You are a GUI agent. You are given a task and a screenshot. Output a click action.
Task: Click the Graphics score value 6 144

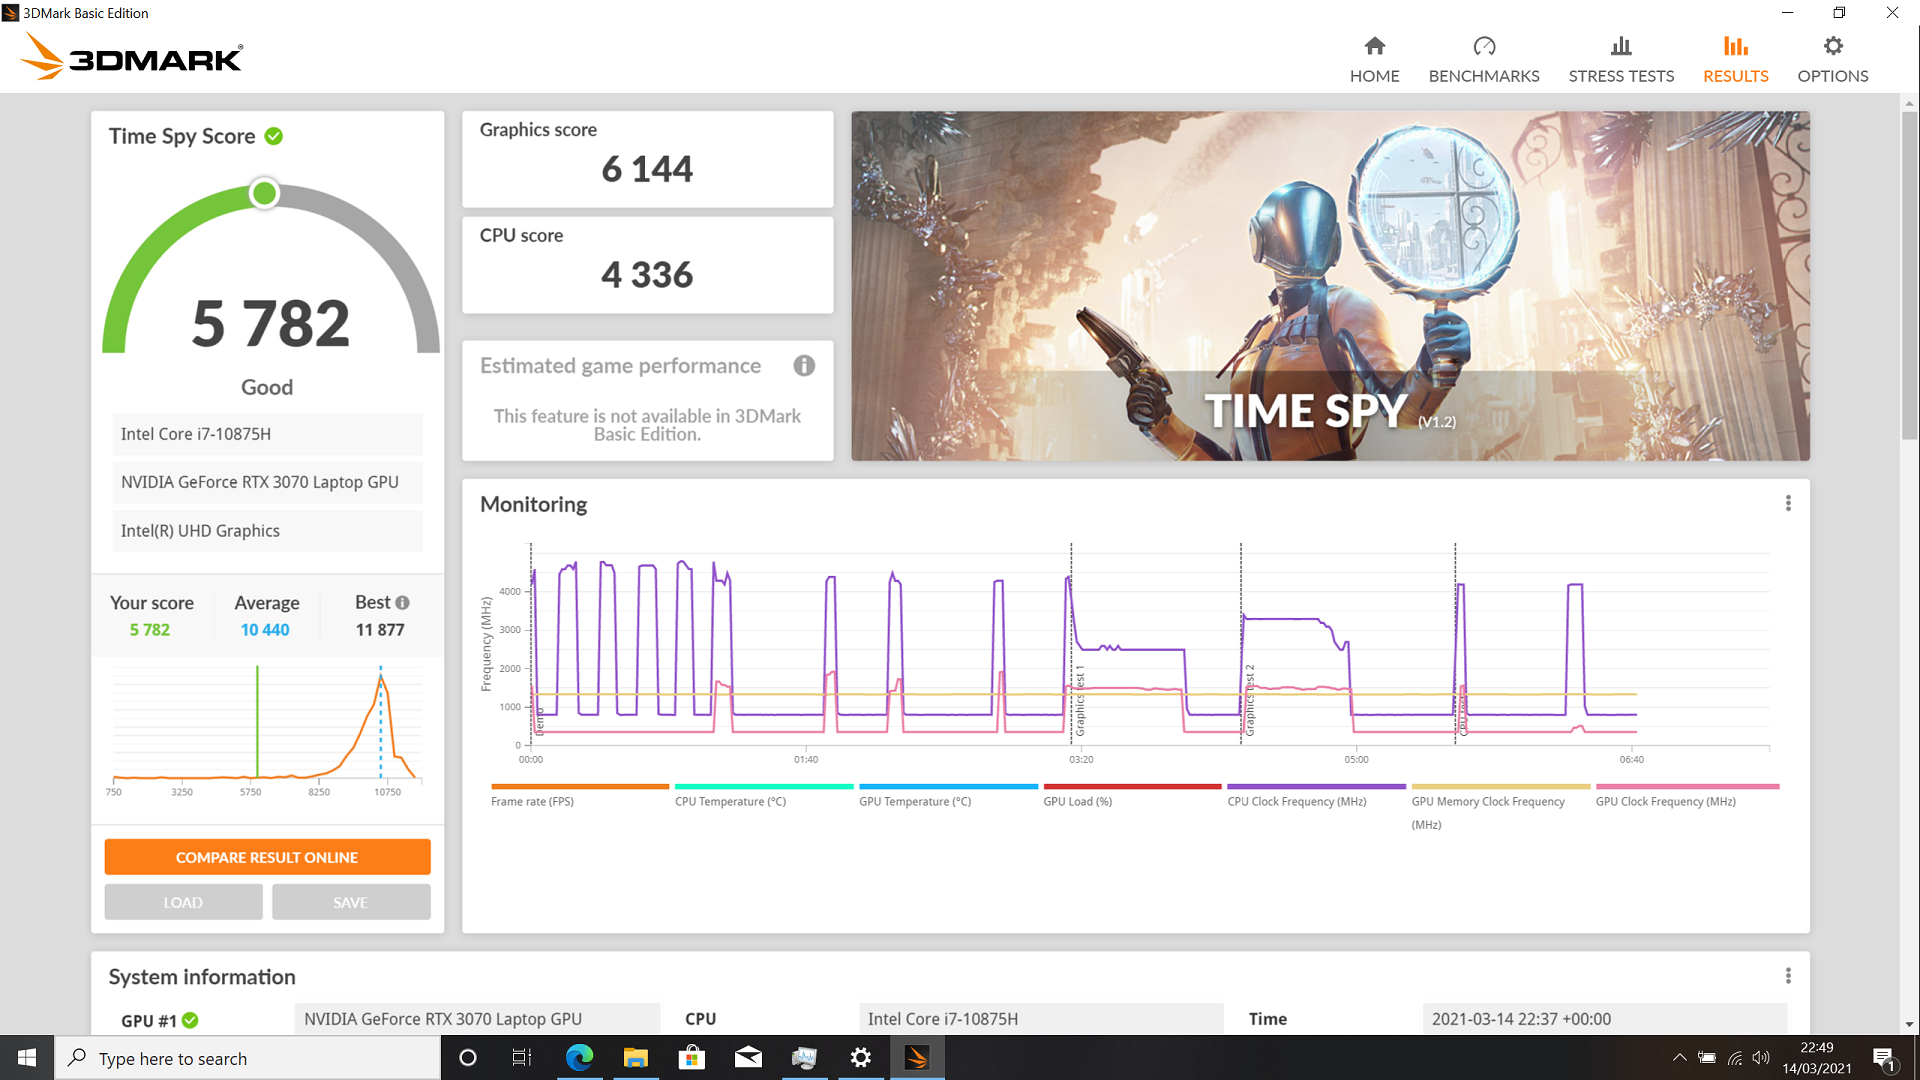(x=647, y=169)
